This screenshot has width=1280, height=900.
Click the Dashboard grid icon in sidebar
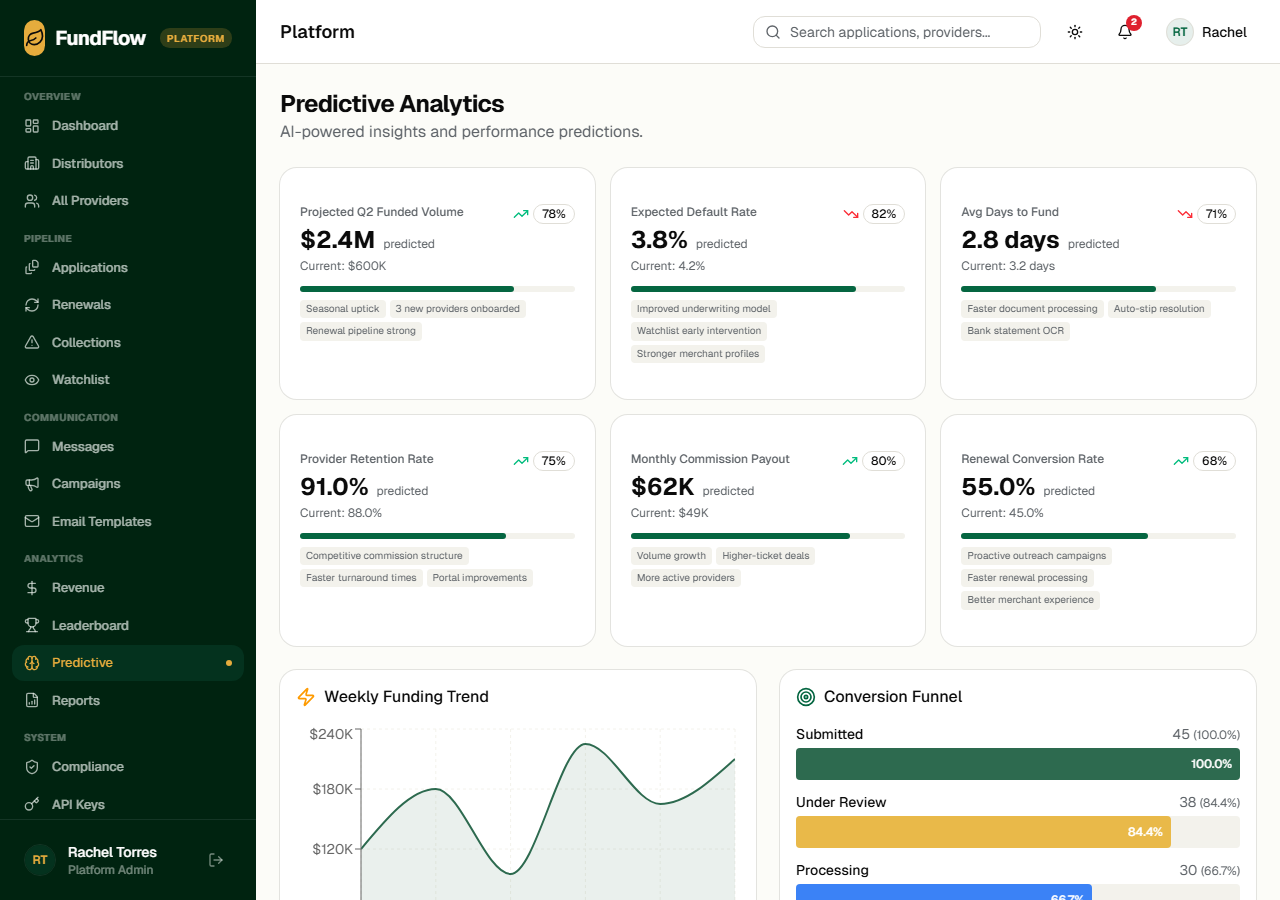(32, 126)
